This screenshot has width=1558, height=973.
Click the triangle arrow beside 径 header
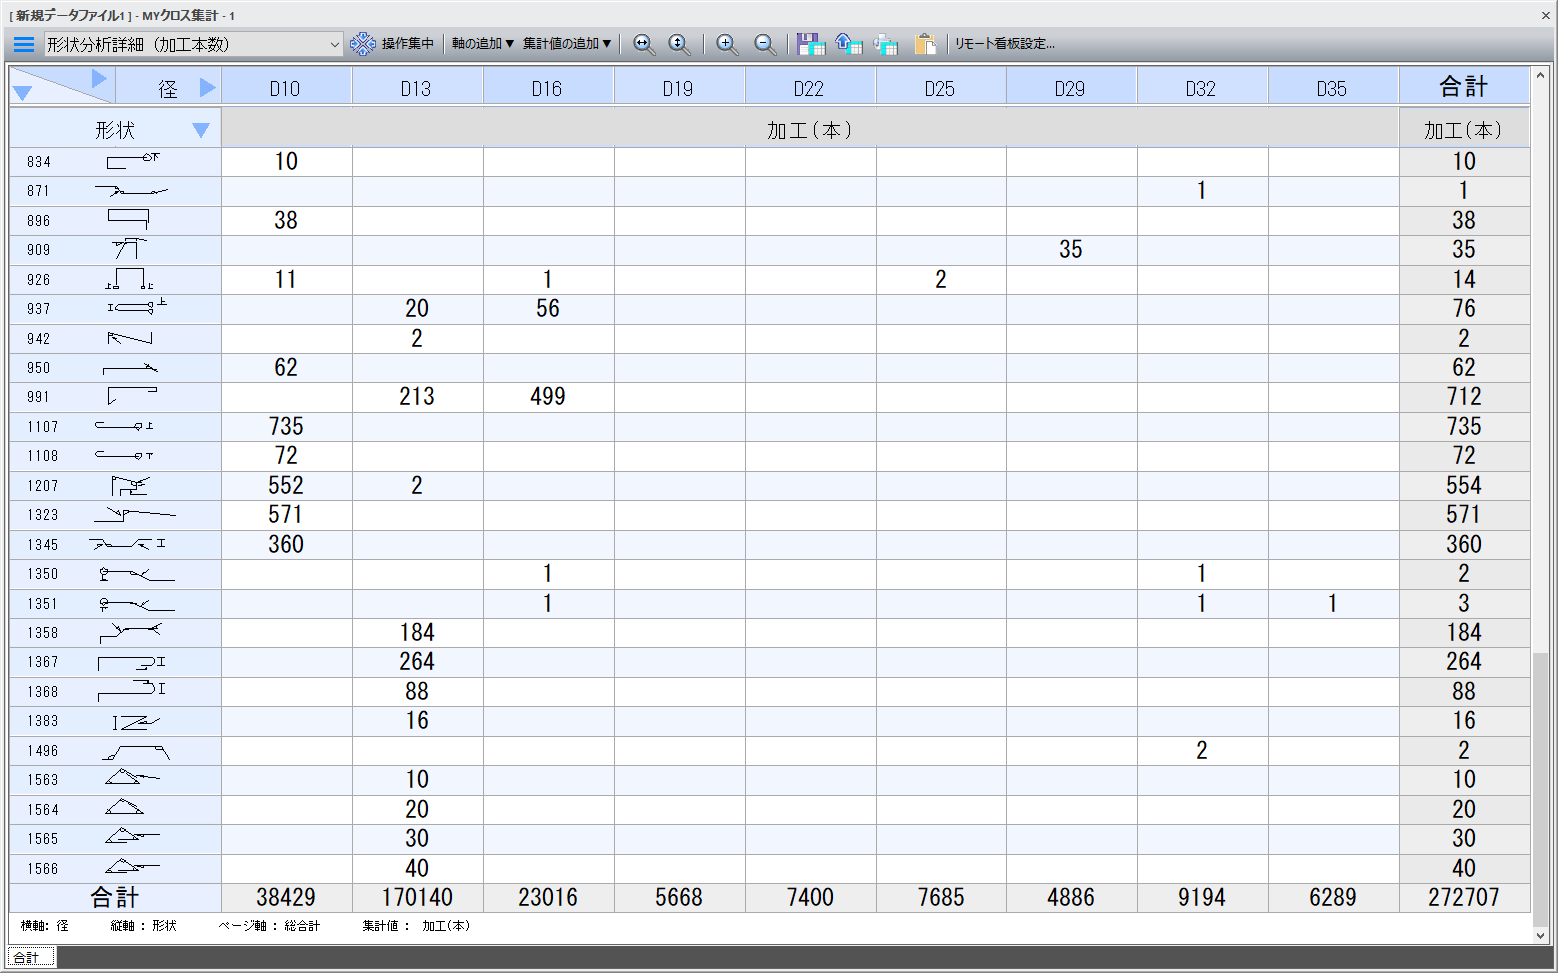point(207,88)
